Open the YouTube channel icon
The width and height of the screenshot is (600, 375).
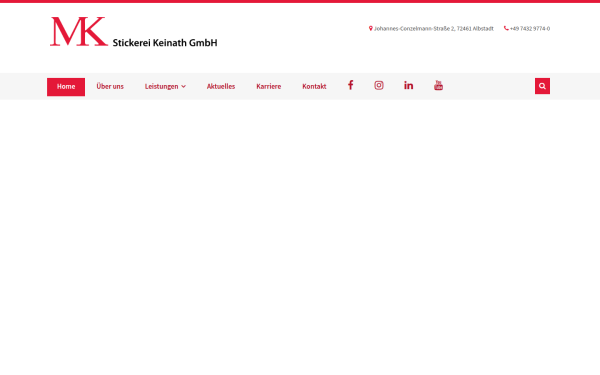click(439, 85)
